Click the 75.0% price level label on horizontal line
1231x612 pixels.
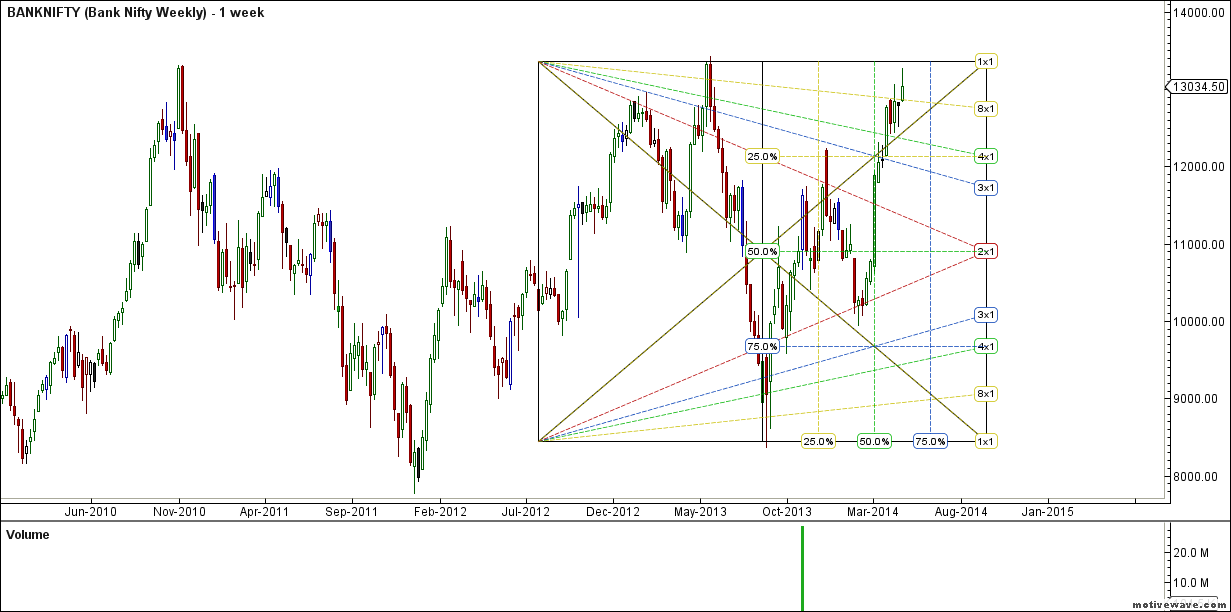pyautogui.click(x=762, y=346)
